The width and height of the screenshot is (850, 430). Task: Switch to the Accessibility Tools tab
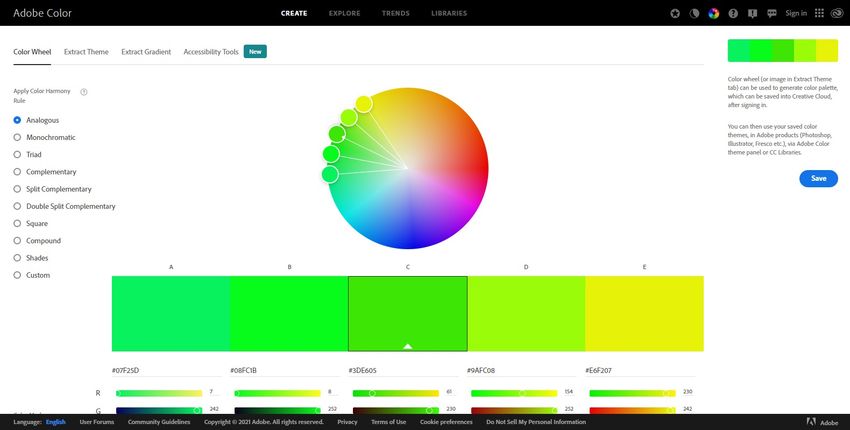point(211,52)
